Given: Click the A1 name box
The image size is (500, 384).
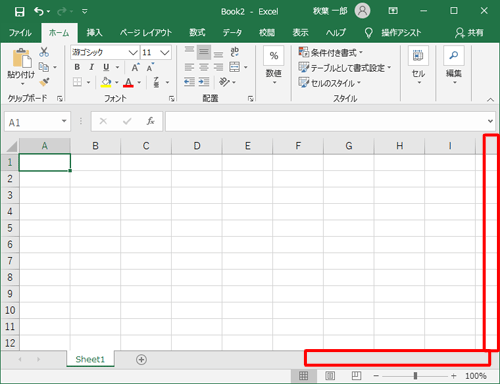Looking at the screenshot, I should 32,122.
